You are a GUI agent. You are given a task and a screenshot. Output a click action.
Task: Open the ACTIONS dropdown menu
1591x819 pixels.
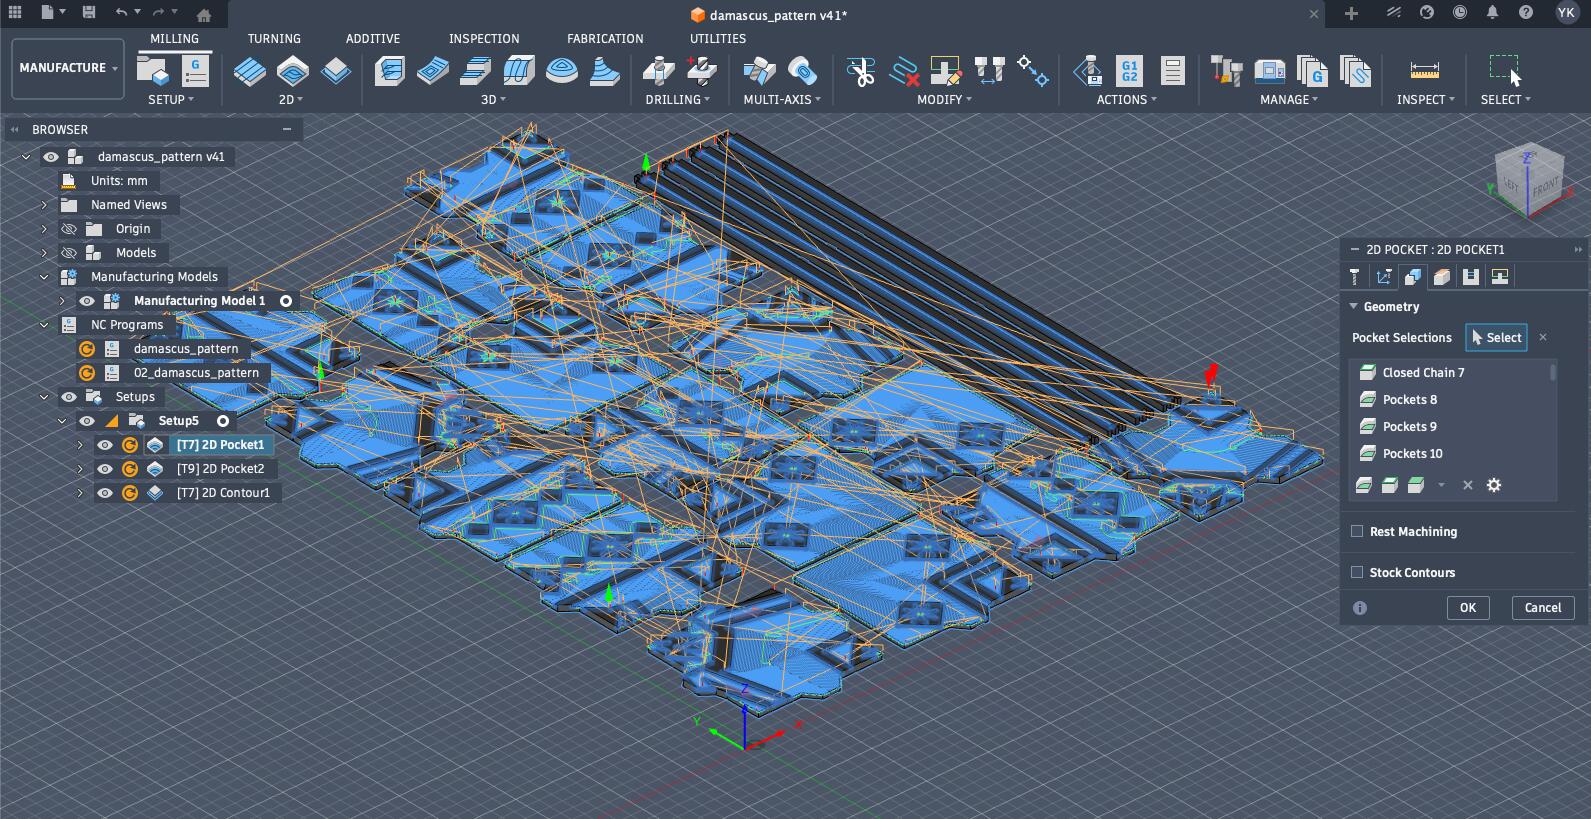(1126, 100)
